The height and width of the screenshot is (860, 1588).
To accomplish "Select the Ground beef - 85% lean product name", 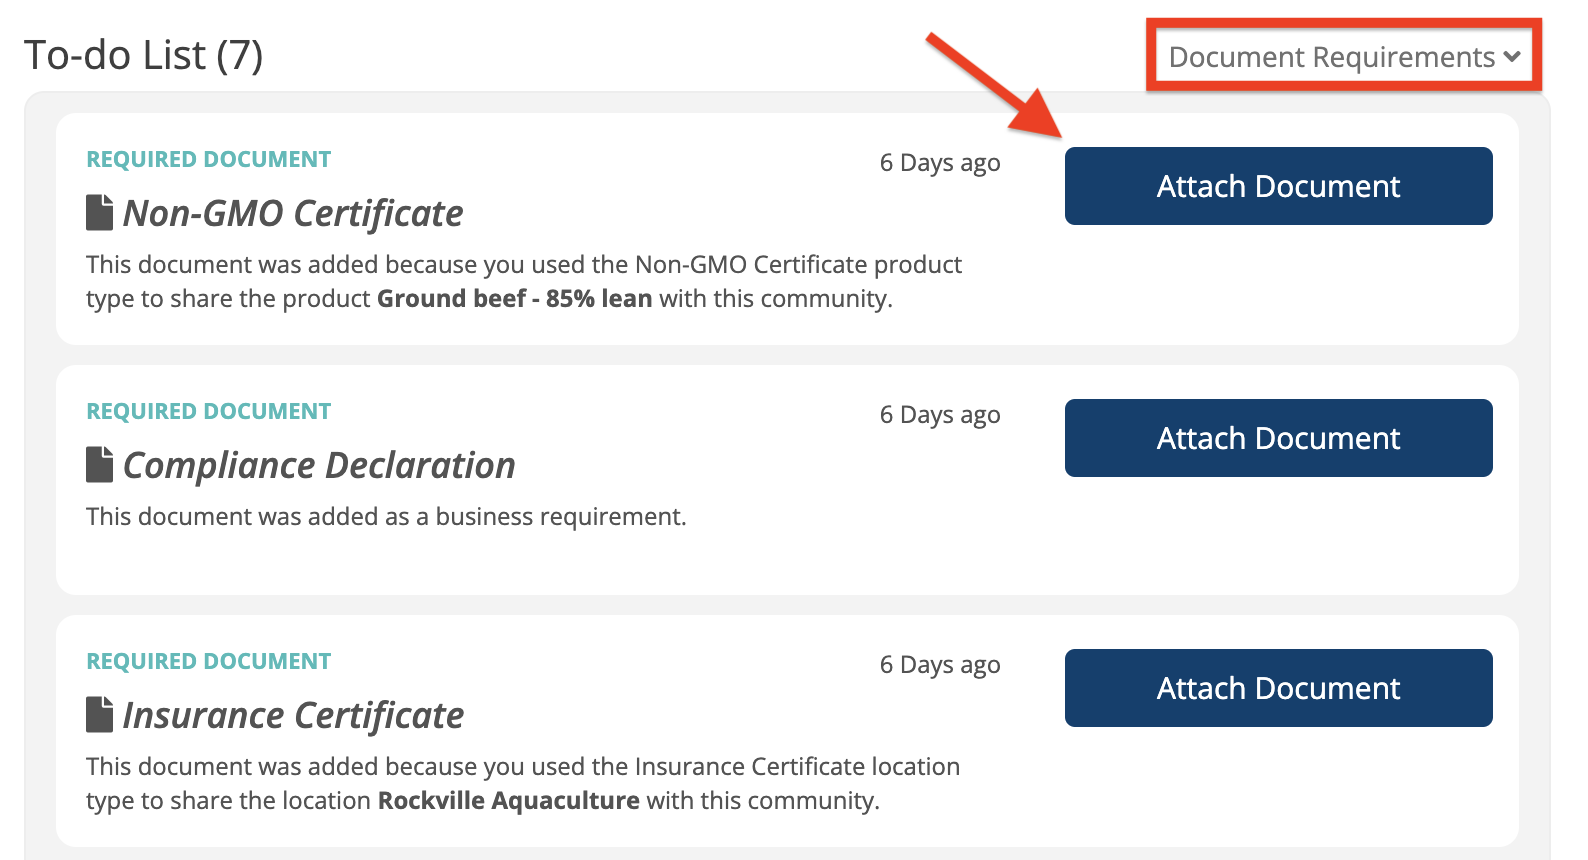I will pyautogui.click(x=515, y=299).
